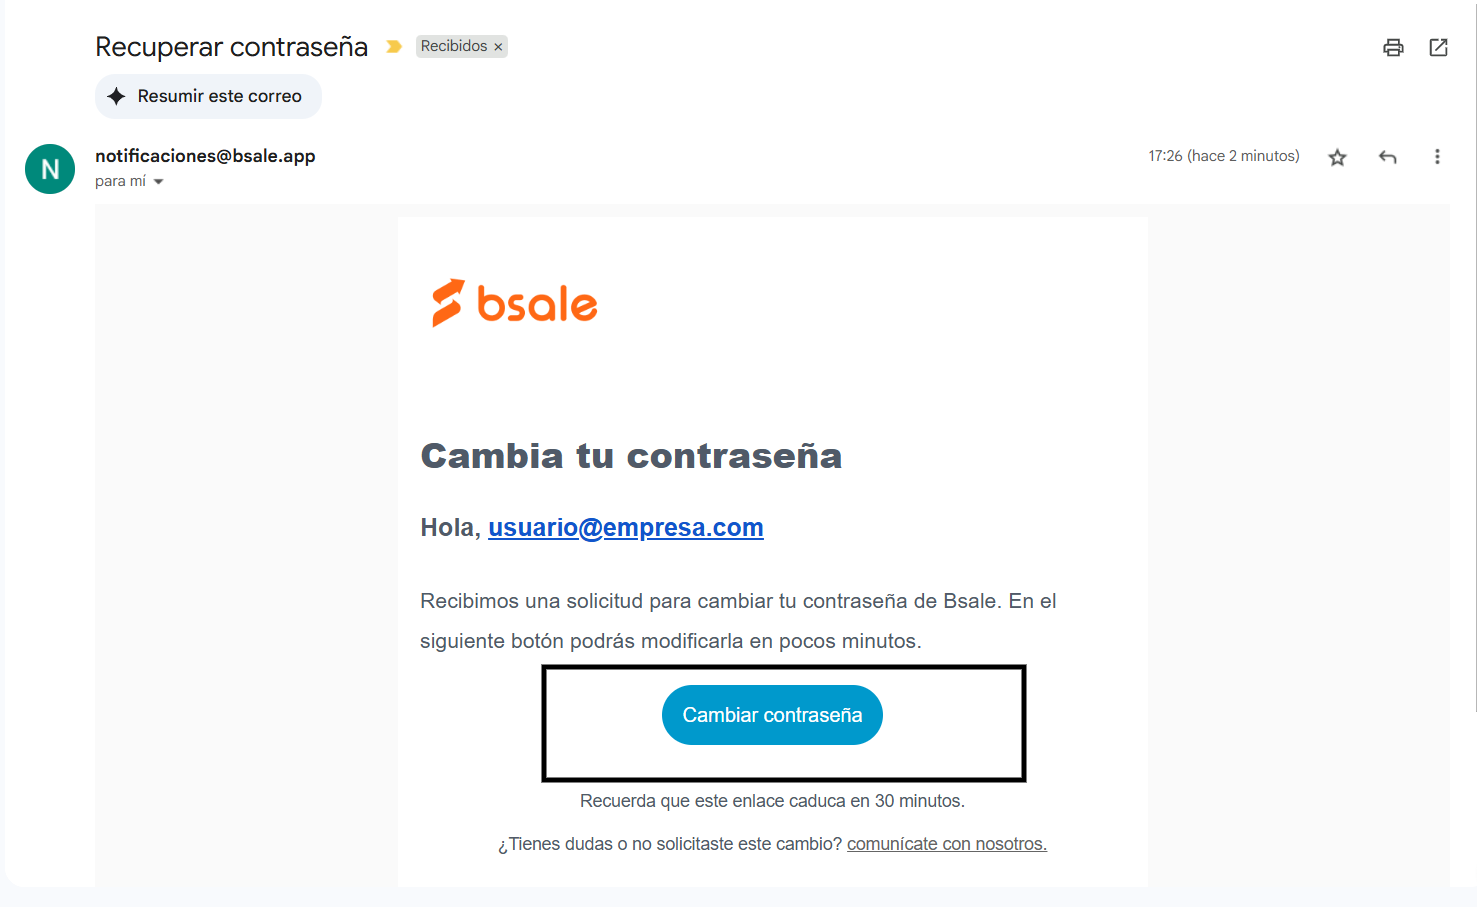The image size is (1477, 907).
Task: Click the Cambiar contraseña button
Action: point(772,715)
